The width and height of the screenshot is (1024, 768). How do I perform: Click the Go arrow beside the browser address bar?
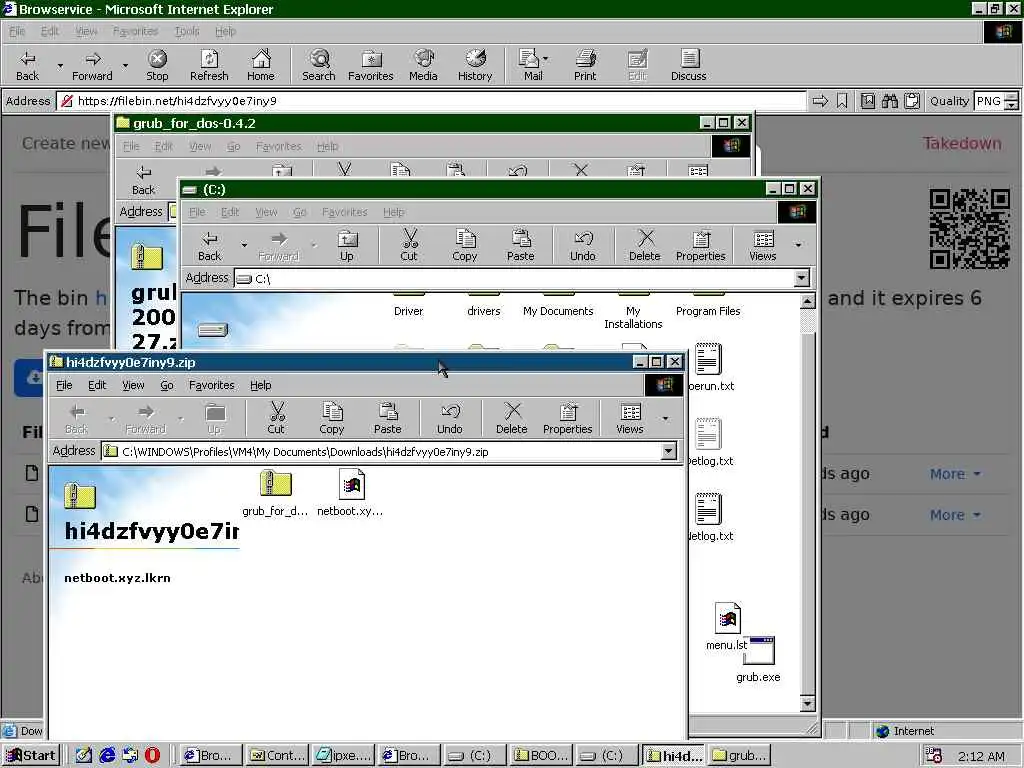[820, 101]
